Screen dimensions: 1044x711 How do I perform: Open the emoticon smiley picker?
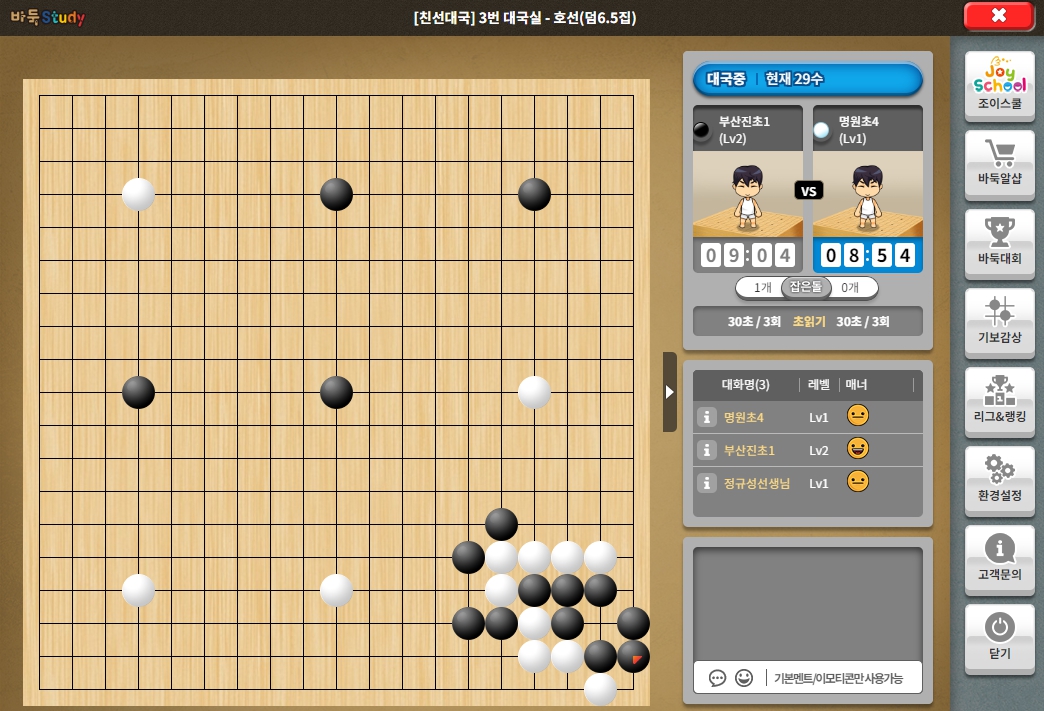pos(744,678)
